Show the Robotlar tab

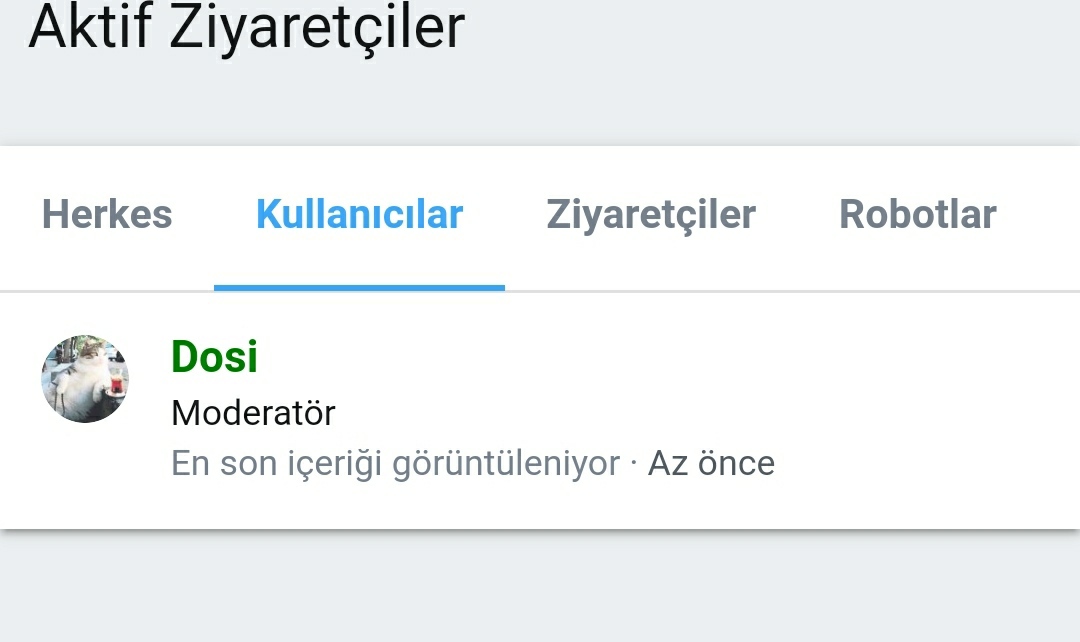[x=917, y=215]
